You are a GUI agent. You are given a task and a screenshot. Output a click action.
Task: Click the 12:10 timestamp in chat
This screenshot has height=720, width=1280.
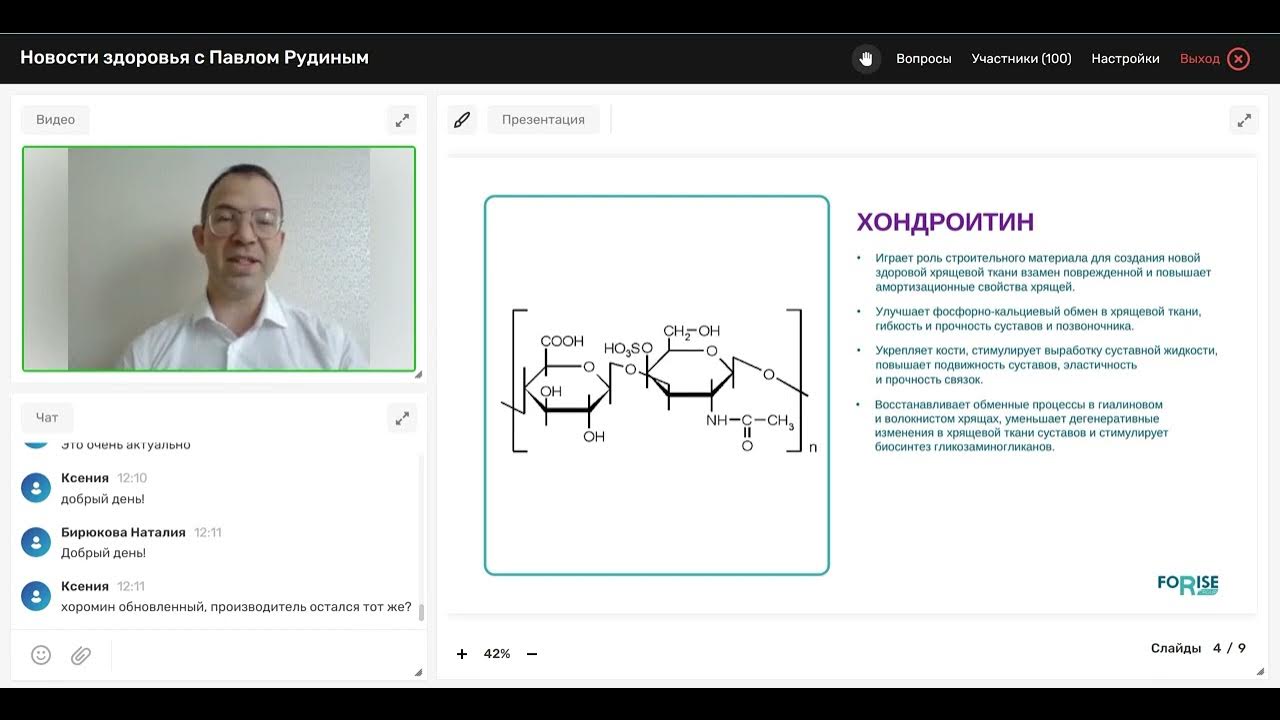pos(132,478)
